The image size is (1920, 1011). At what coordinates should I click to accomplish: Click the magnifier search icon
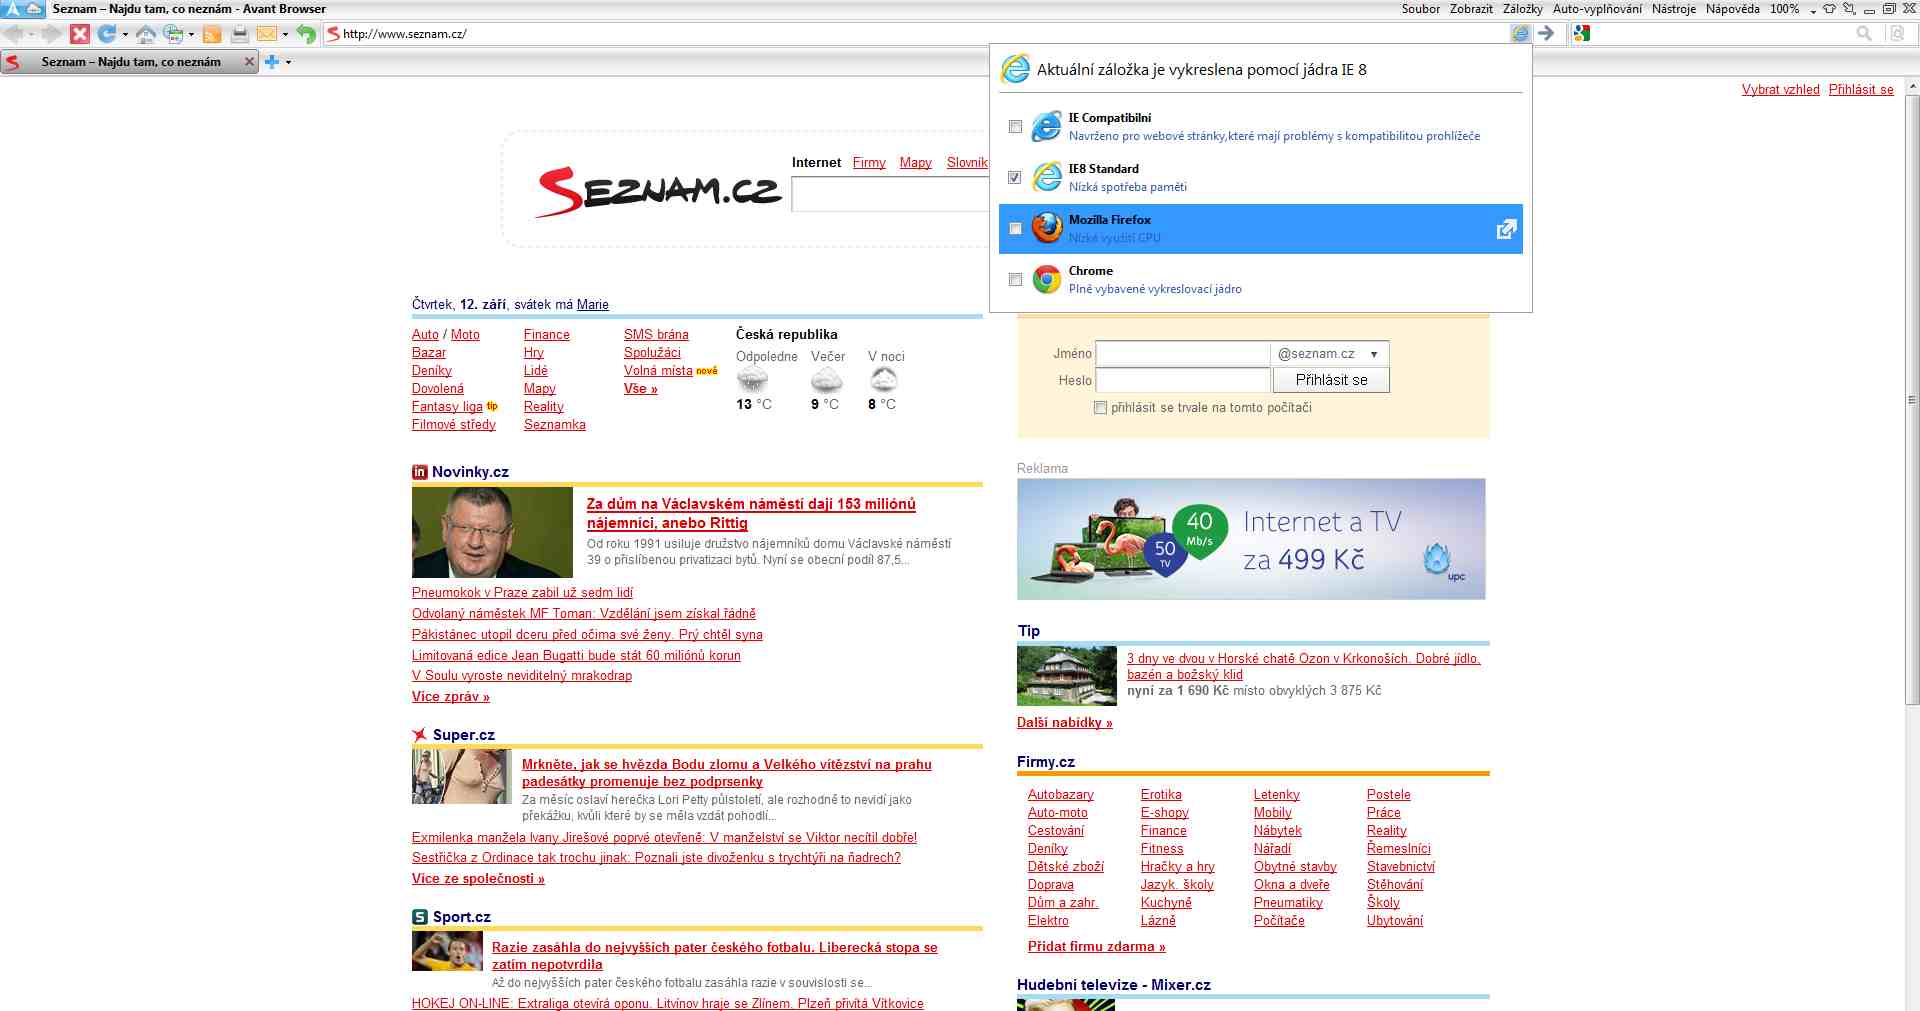click(1864, 34)
